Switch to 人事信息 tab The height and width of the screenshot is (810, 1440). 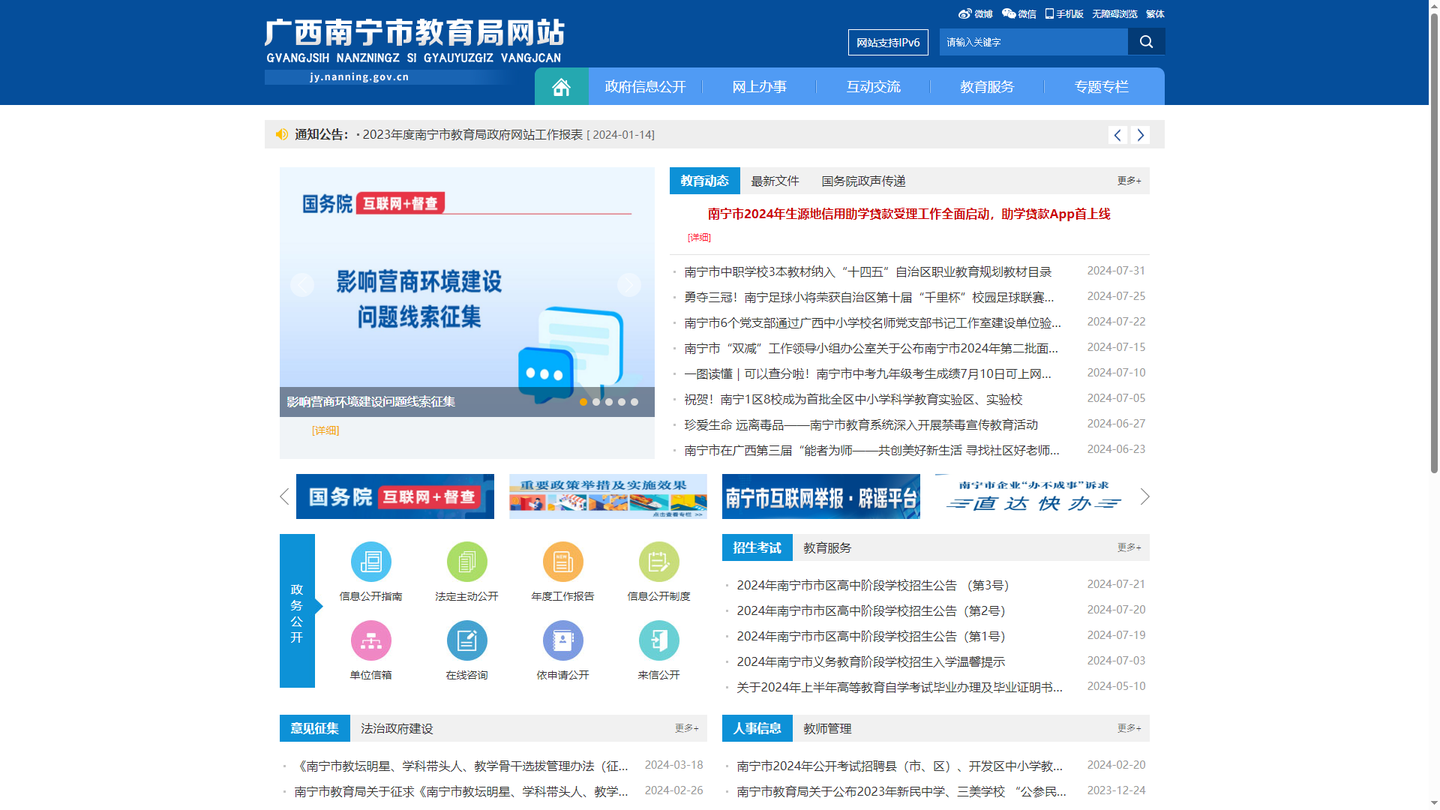pos(757,729)
